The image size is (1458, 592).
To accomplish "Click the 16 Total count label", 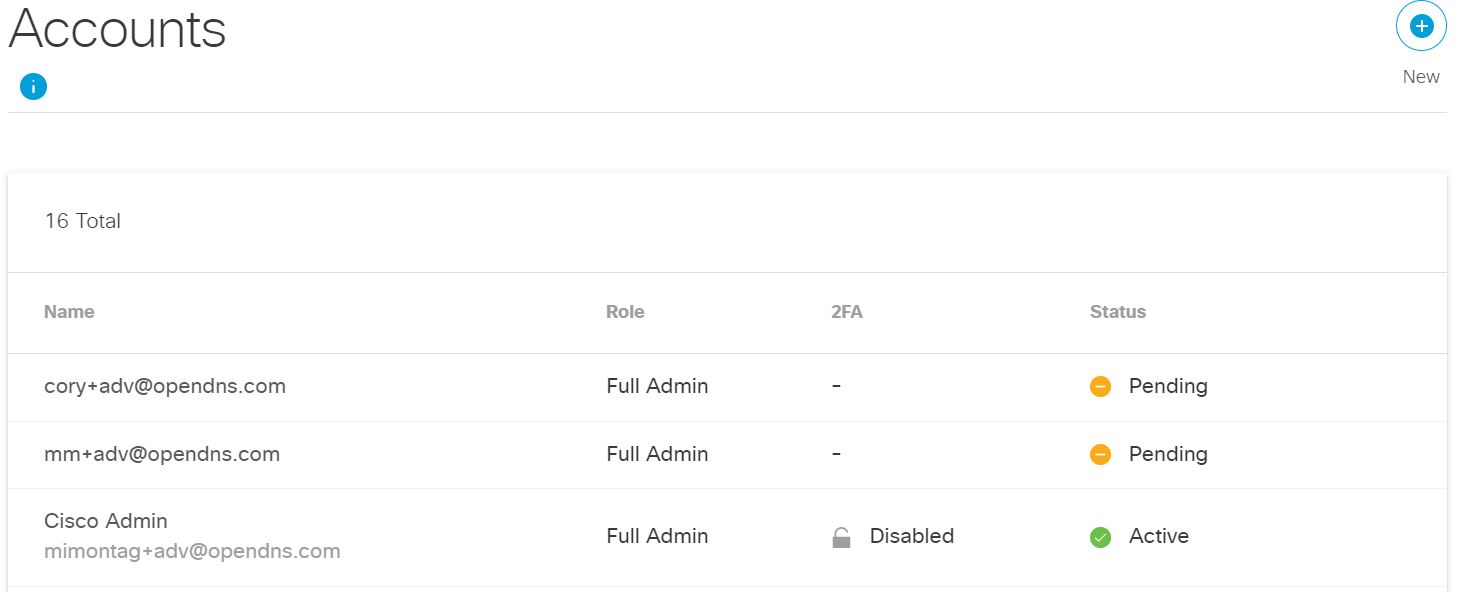I will point(83,221).
